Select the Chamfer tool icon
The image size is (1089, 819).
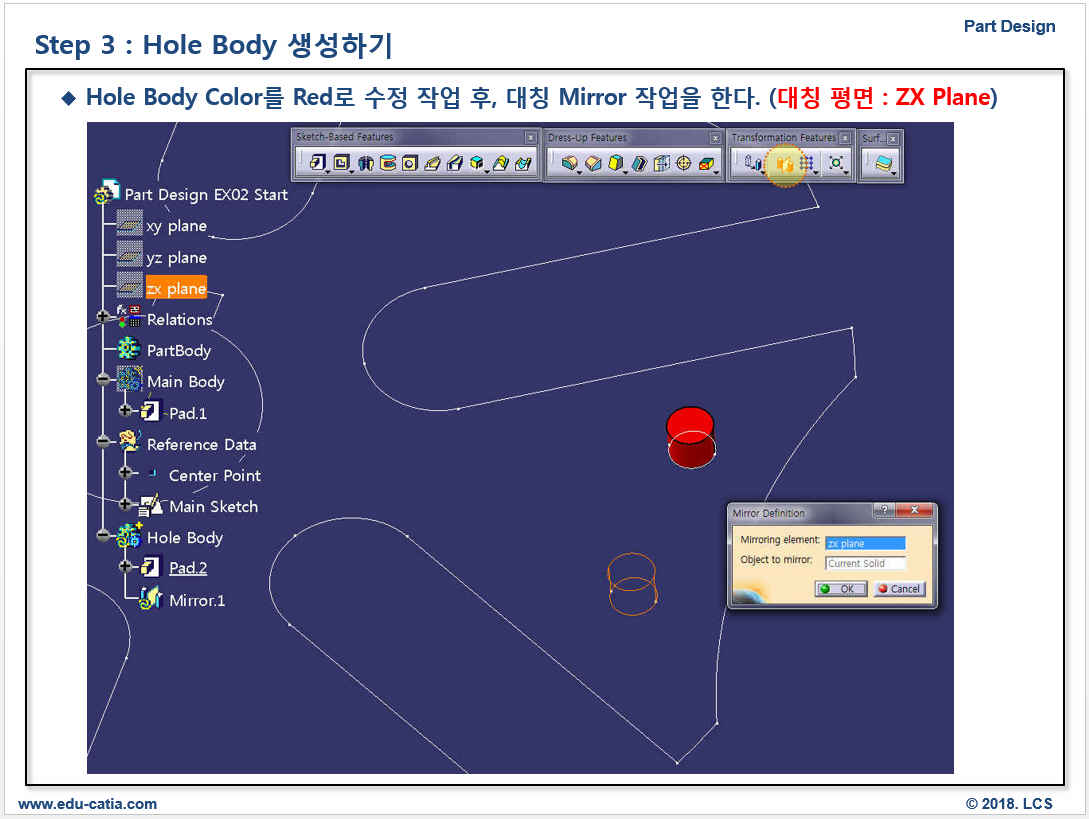point(593,163)
